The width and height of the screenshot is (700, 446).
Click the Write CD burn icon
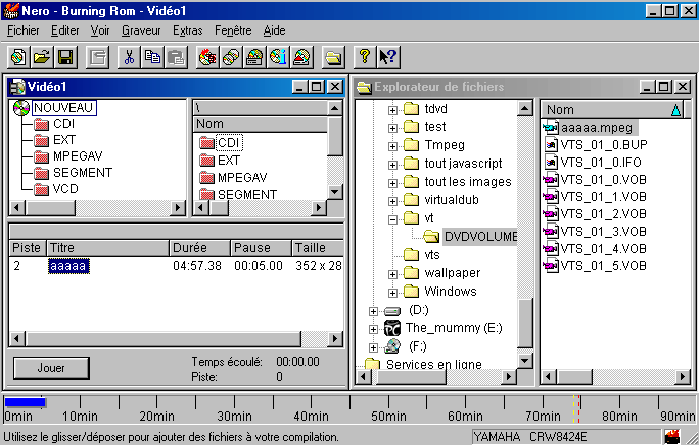(x=208, y=57)
